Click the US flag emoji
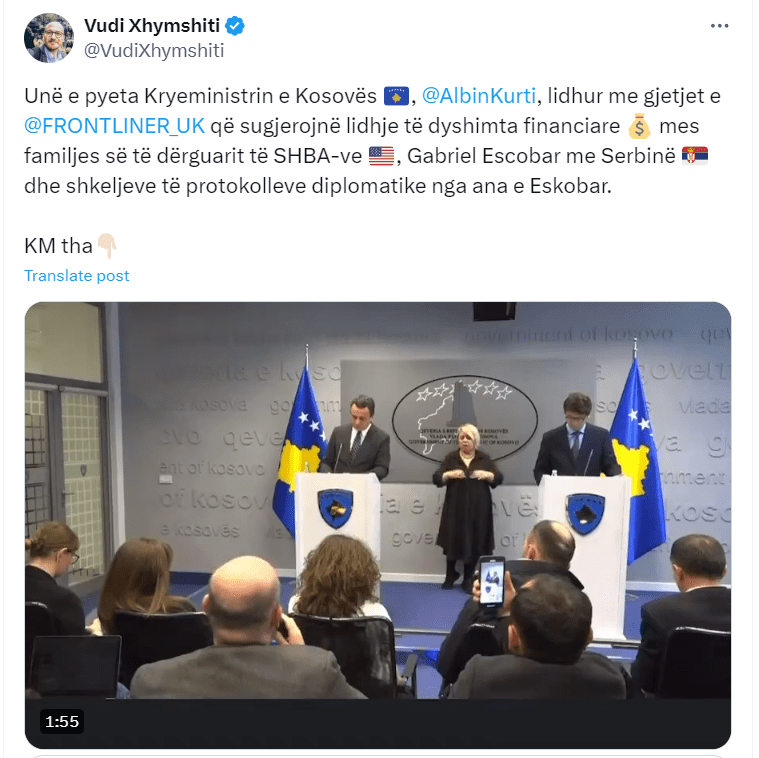The image size is (759, 758). click(x=381, y=156)
